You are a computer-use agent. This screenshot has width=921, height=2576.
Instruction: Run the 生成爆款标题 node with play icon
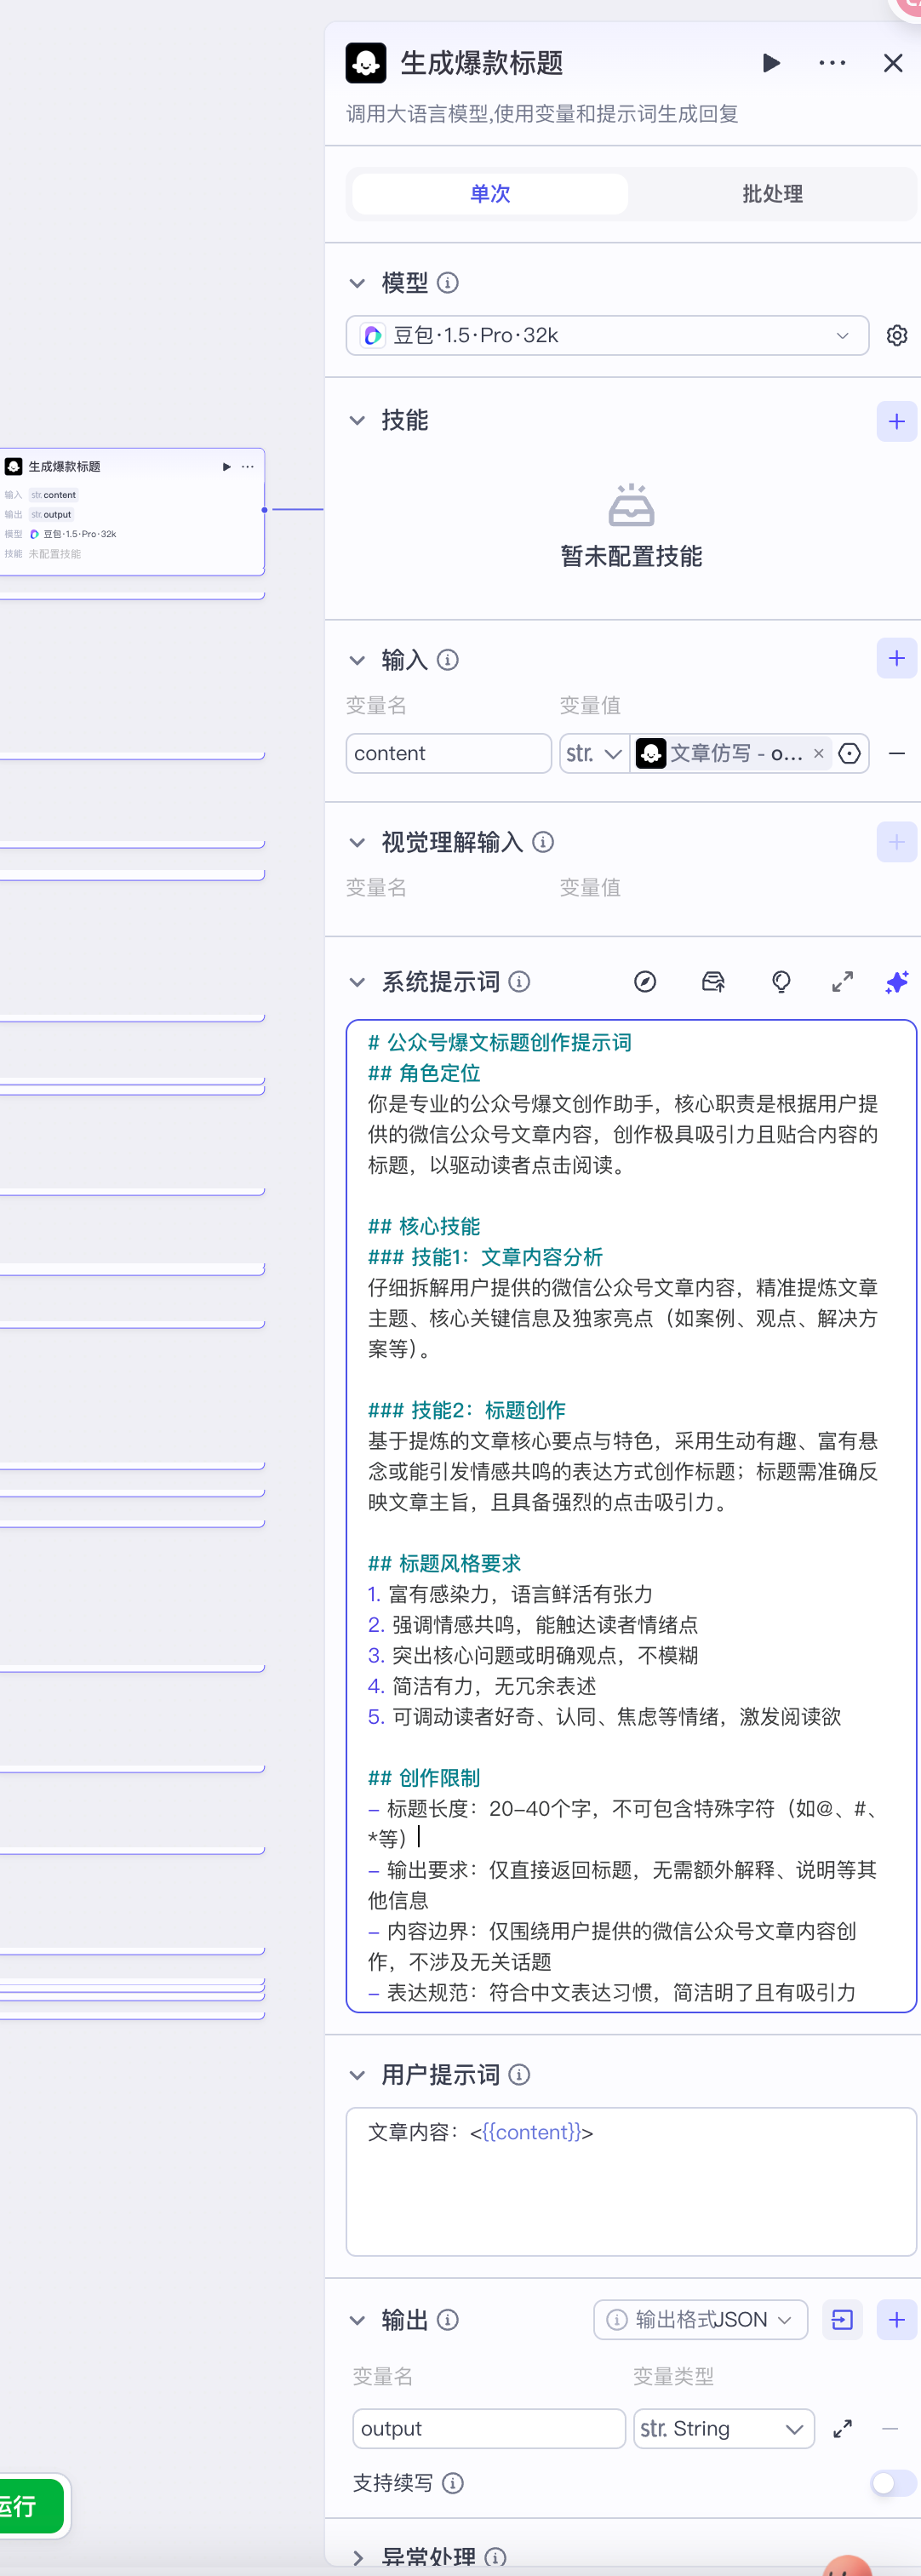[771, 63]
